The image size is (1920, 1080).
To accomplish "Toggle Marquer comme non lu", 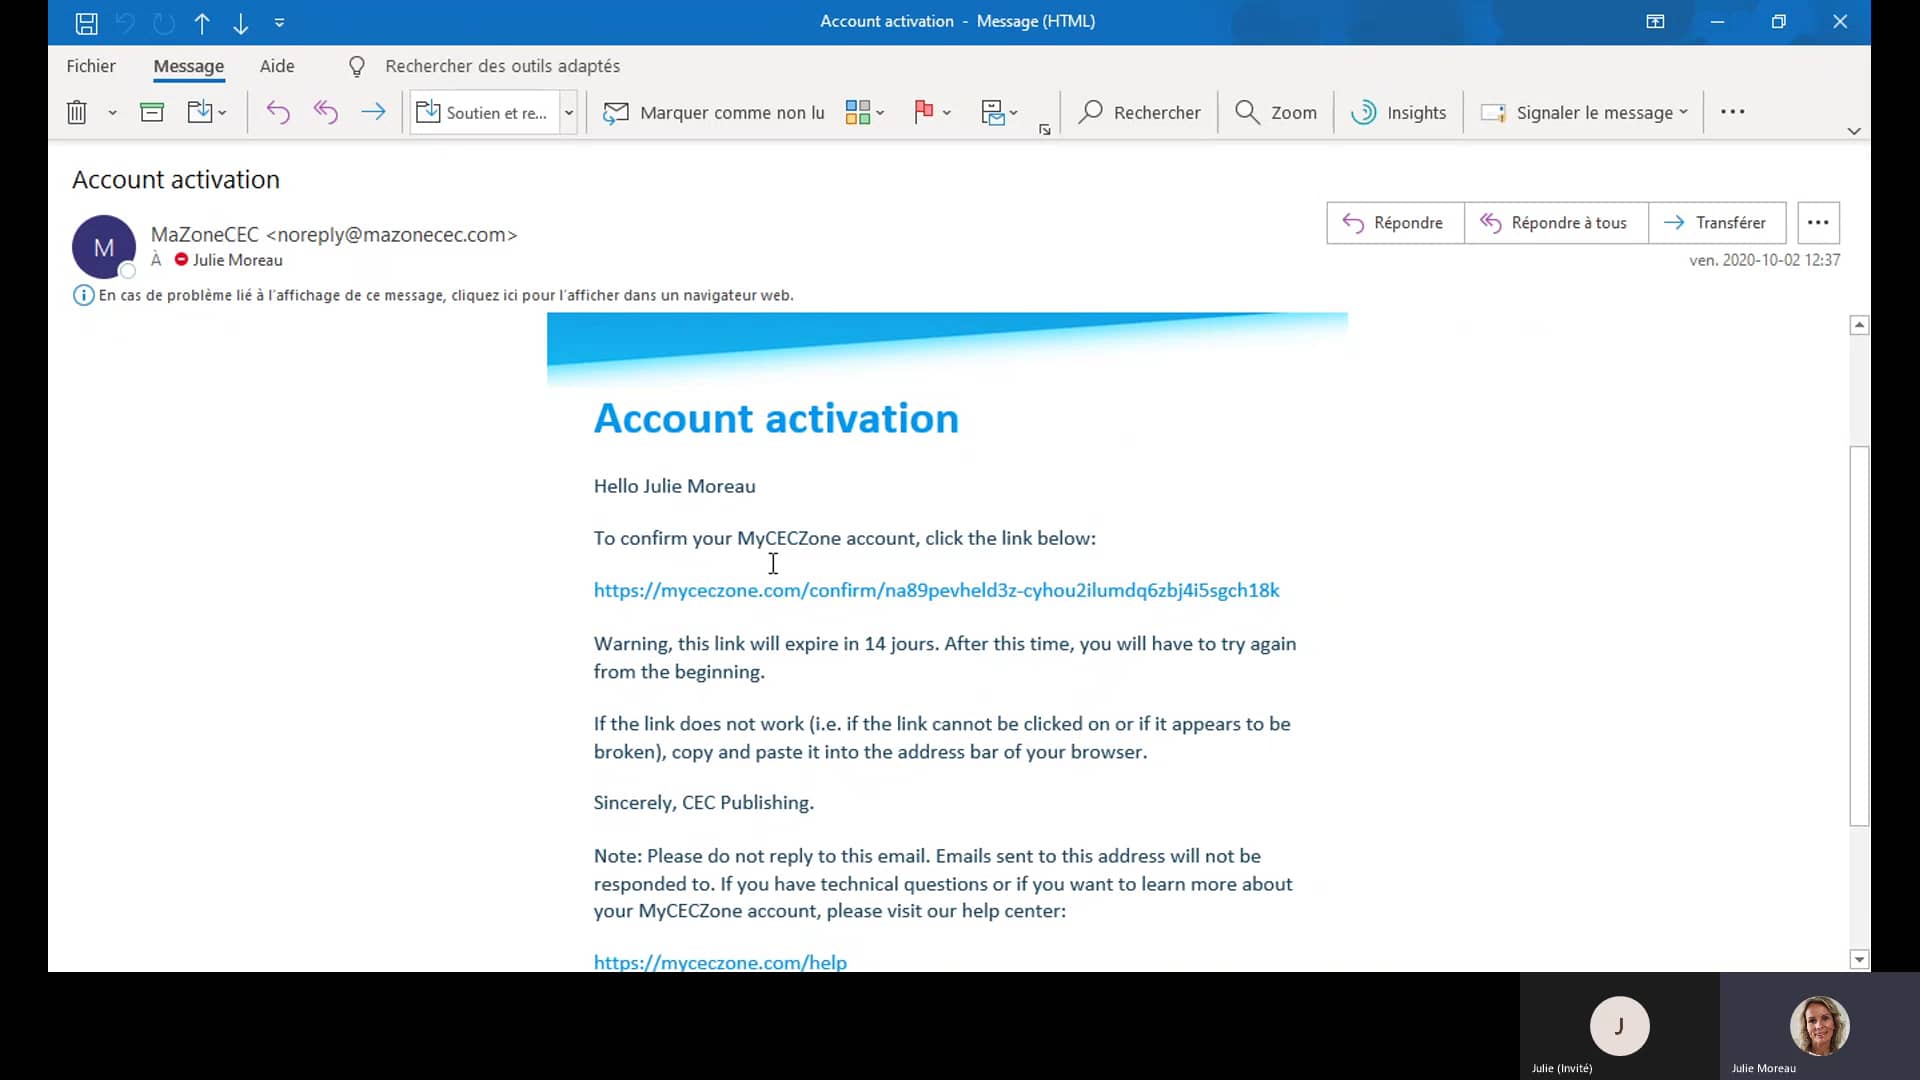I will click(714, 112).
